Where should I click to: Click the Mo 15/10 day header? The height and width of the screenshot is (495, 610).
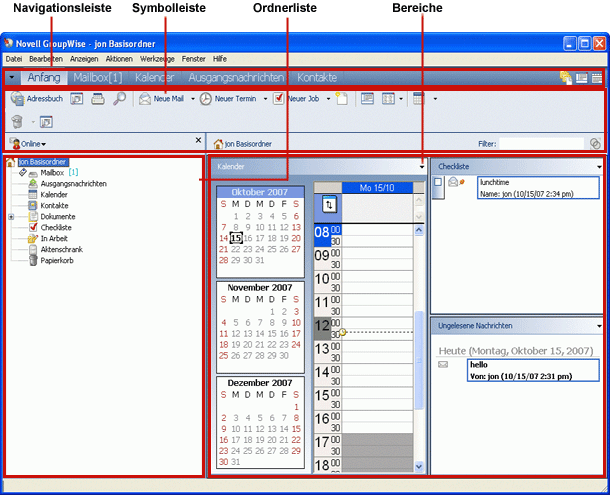coord(377,188)
